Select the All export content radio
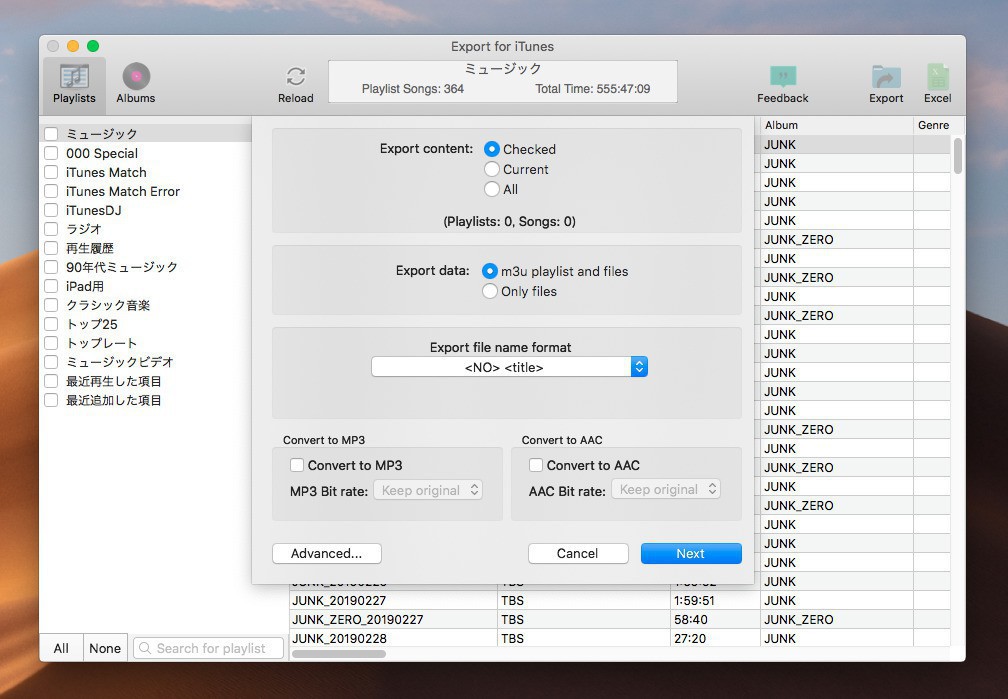This screenshot has width=1008, height=699. [492, 189]
